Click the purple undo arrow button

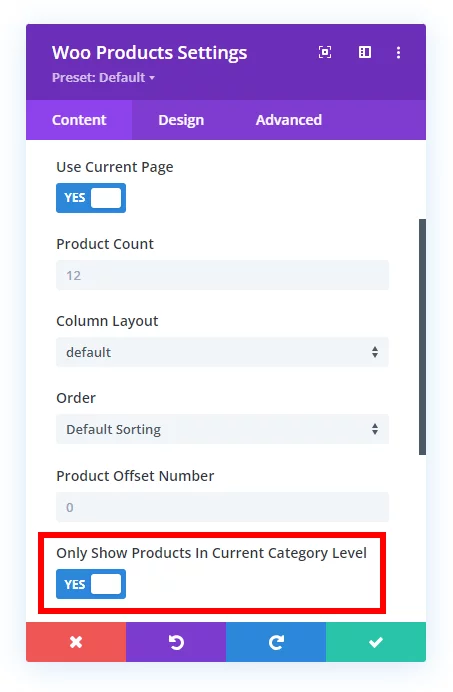click(x=176, y=642)
